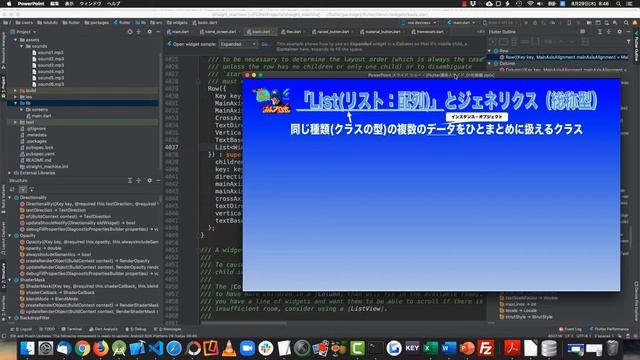The width and height of the screenshot is (640, 360).
Task: Click Structure panel expand-all icon
Action: coord(130,180)
